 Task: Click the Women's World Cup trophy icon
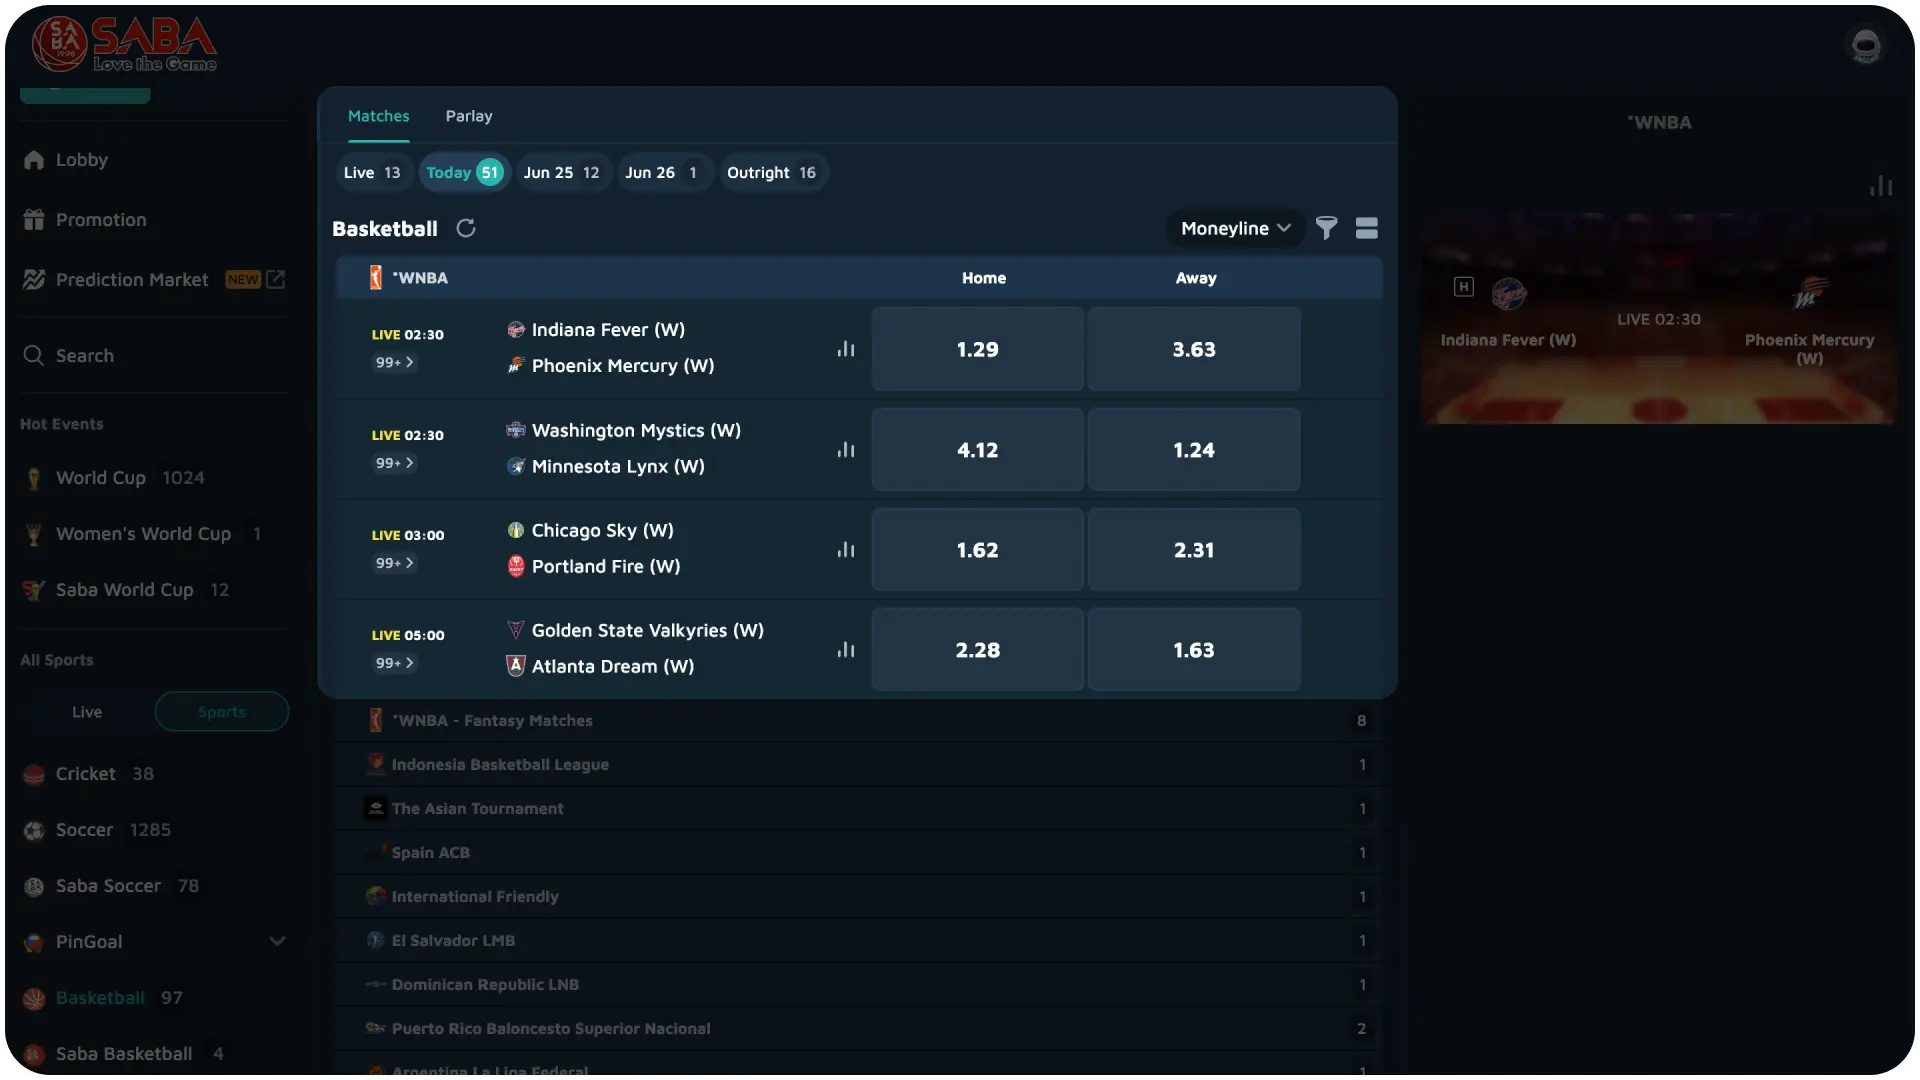(34, 534)
